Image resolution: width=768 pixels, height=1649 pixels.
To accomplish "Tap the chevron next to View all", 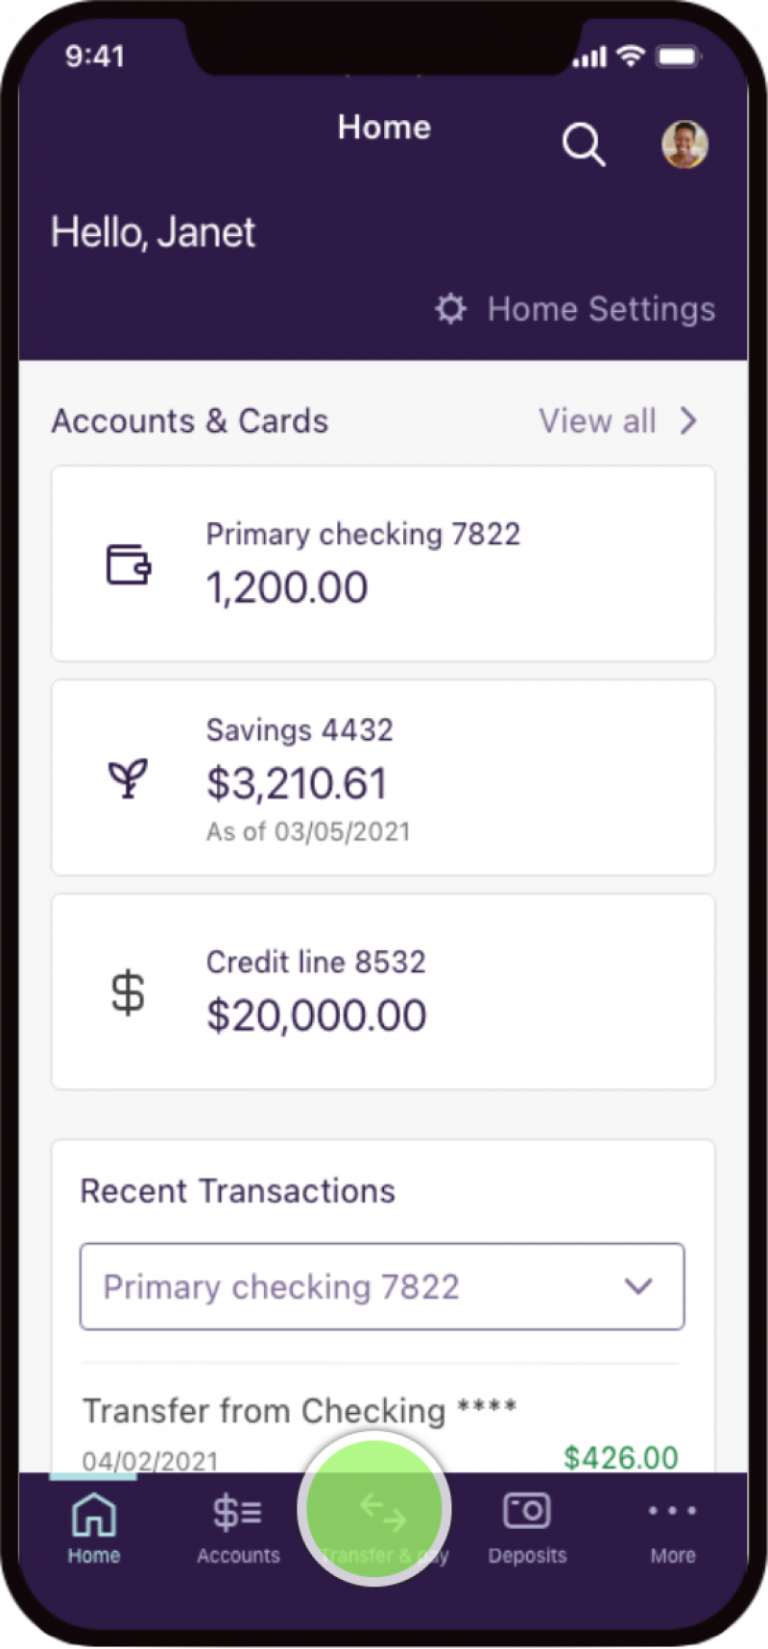I will pos(689,421).
